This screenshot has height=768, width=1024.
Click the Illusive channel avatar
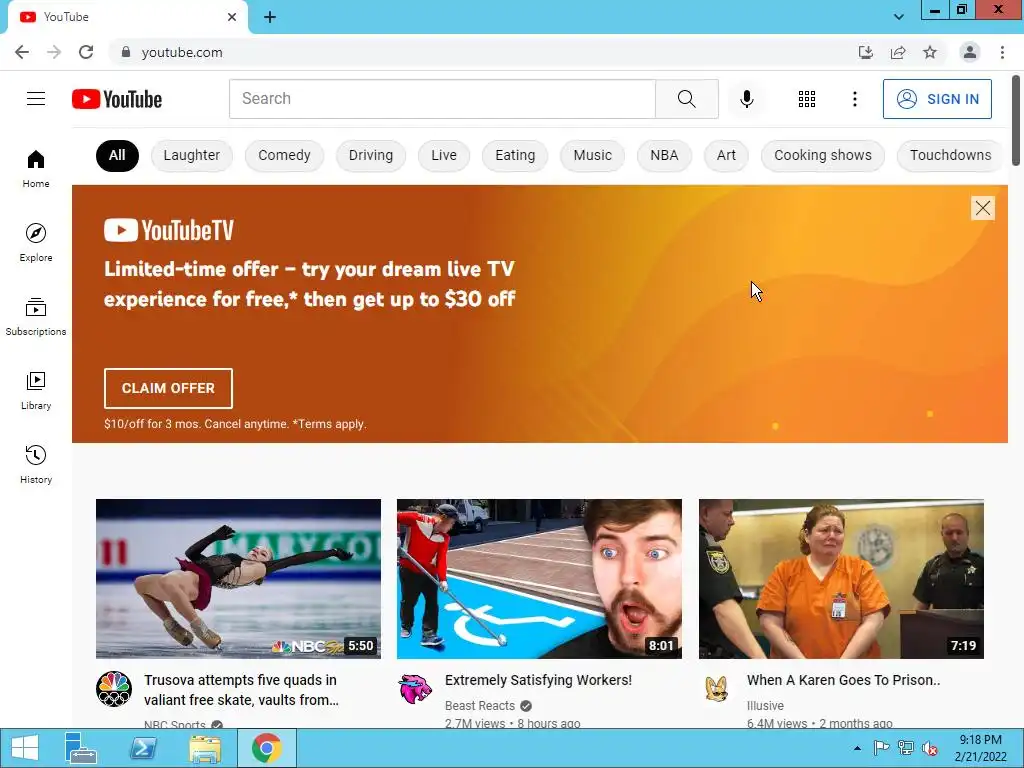tap(716, 689)
